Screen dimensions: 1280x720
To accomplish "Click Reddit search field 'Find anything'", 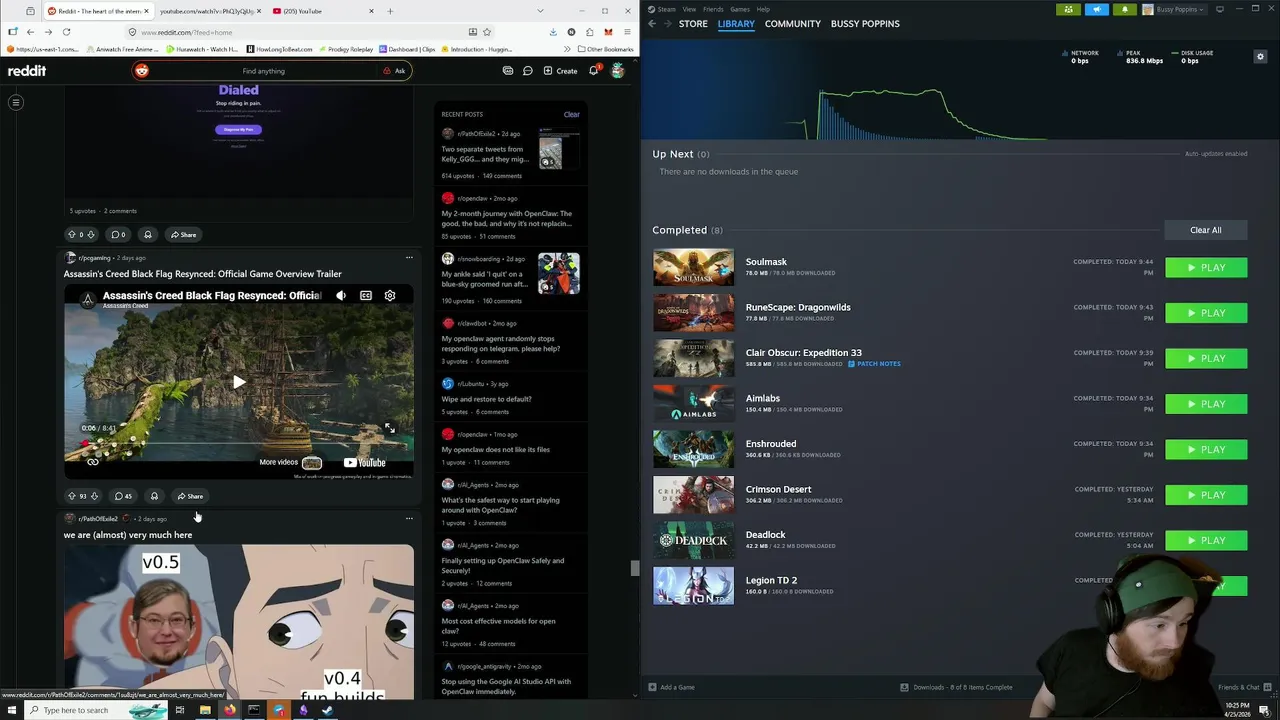I will [x=263, y=71].
